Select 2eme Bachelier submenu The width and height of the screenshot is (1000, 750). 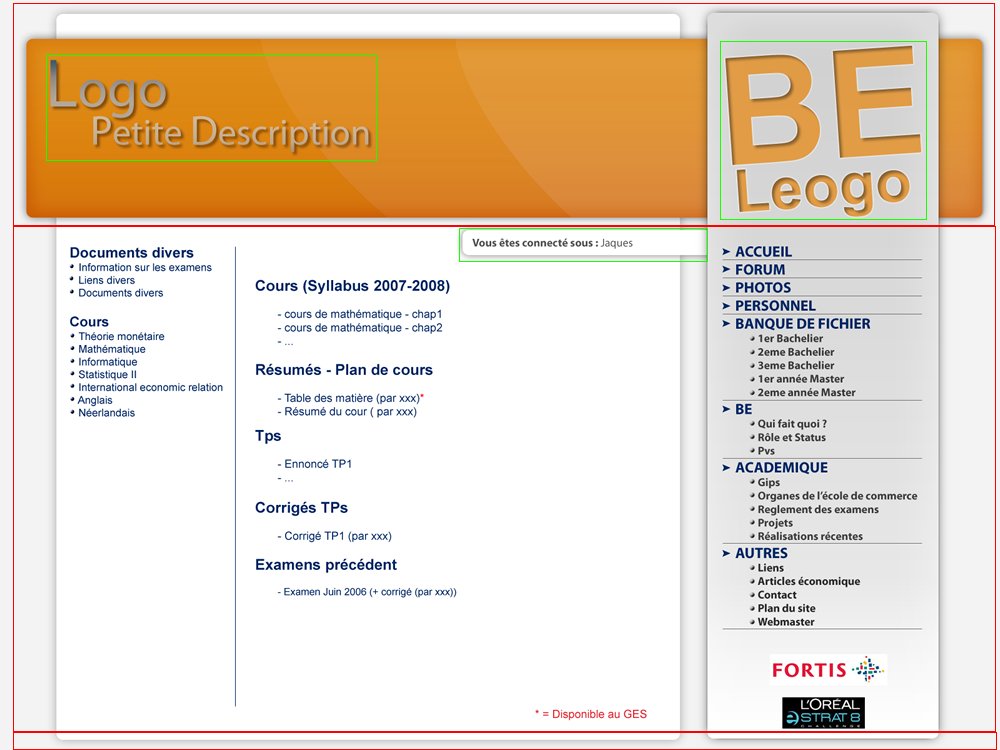click(x=796, y=352)
